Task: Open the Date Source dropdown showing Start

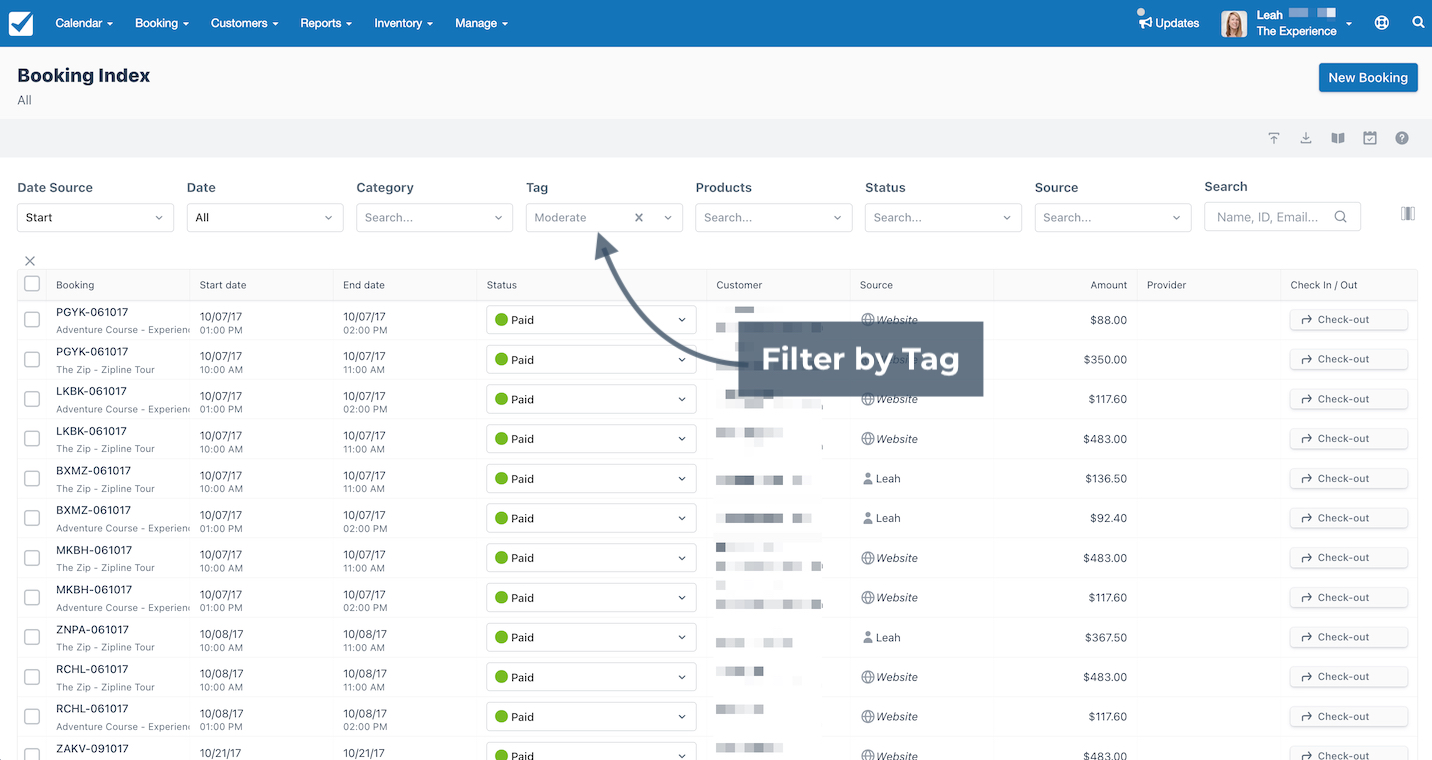Action: tap(95, 217)
